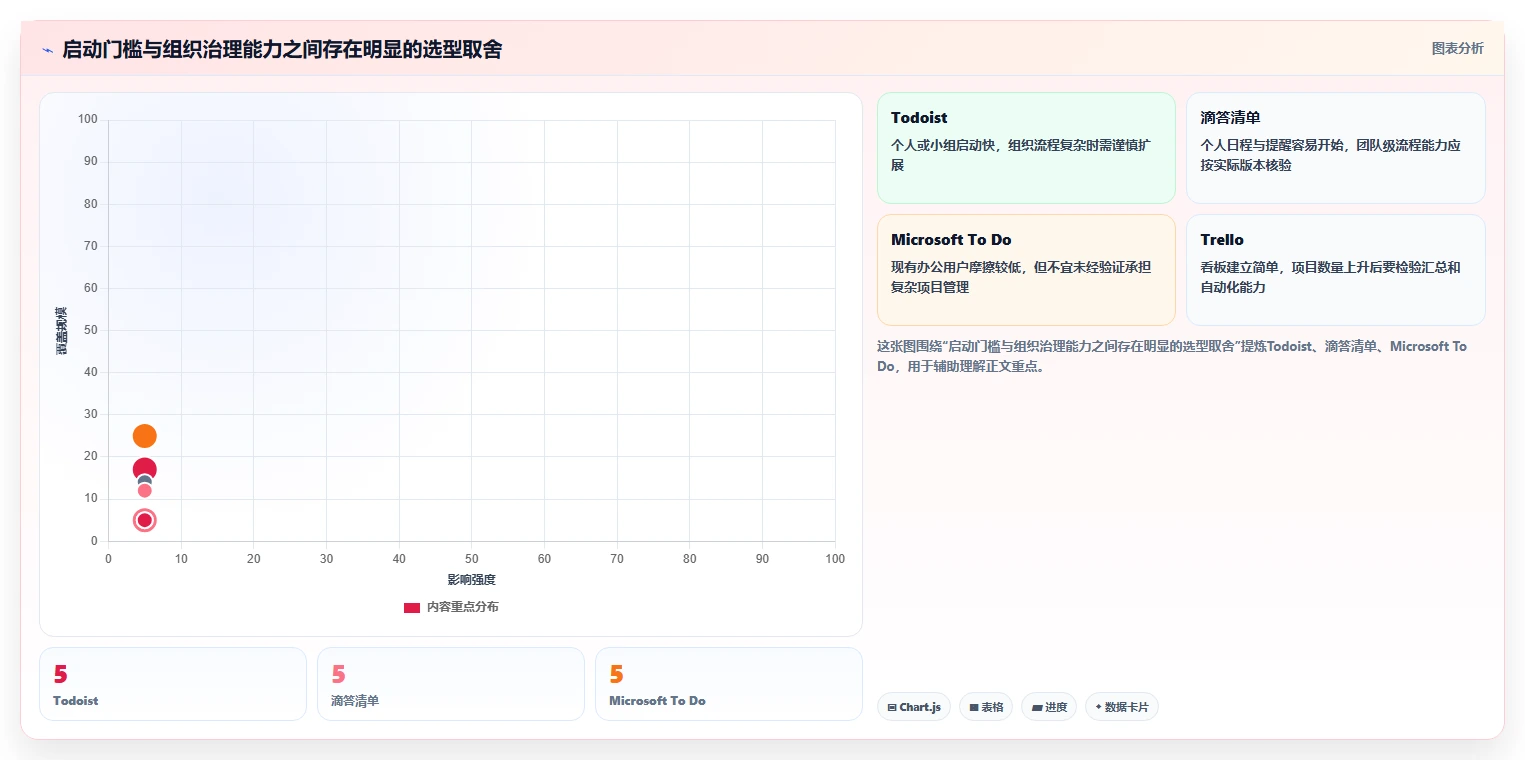Click the lightning icon beside the title

[47, 50]
